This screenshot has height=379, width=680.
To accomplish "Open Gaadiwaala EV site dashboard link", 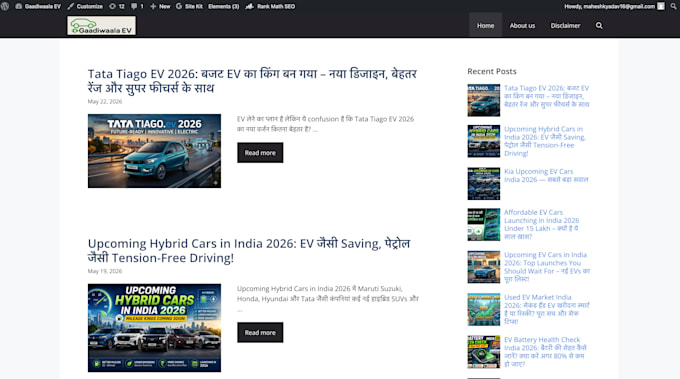I will (x=38, y=6).
